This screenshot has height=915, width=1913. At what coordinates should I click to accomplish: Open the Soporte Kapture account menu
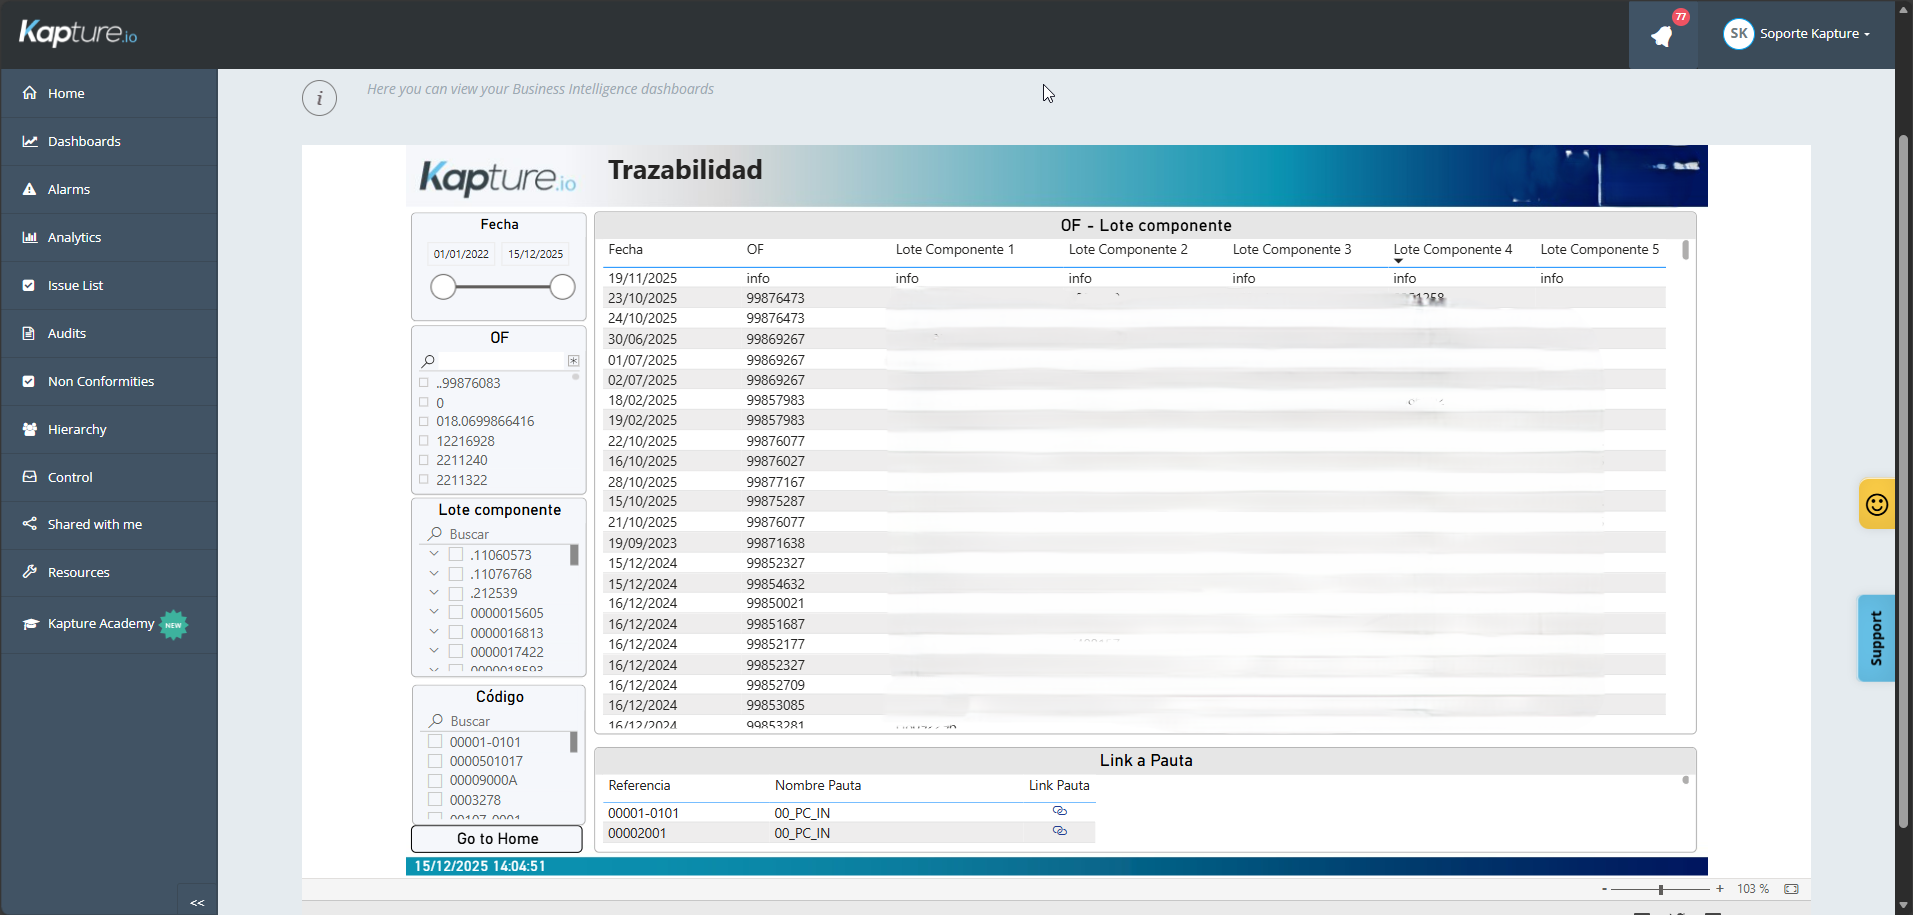[x=1798, y=33]
